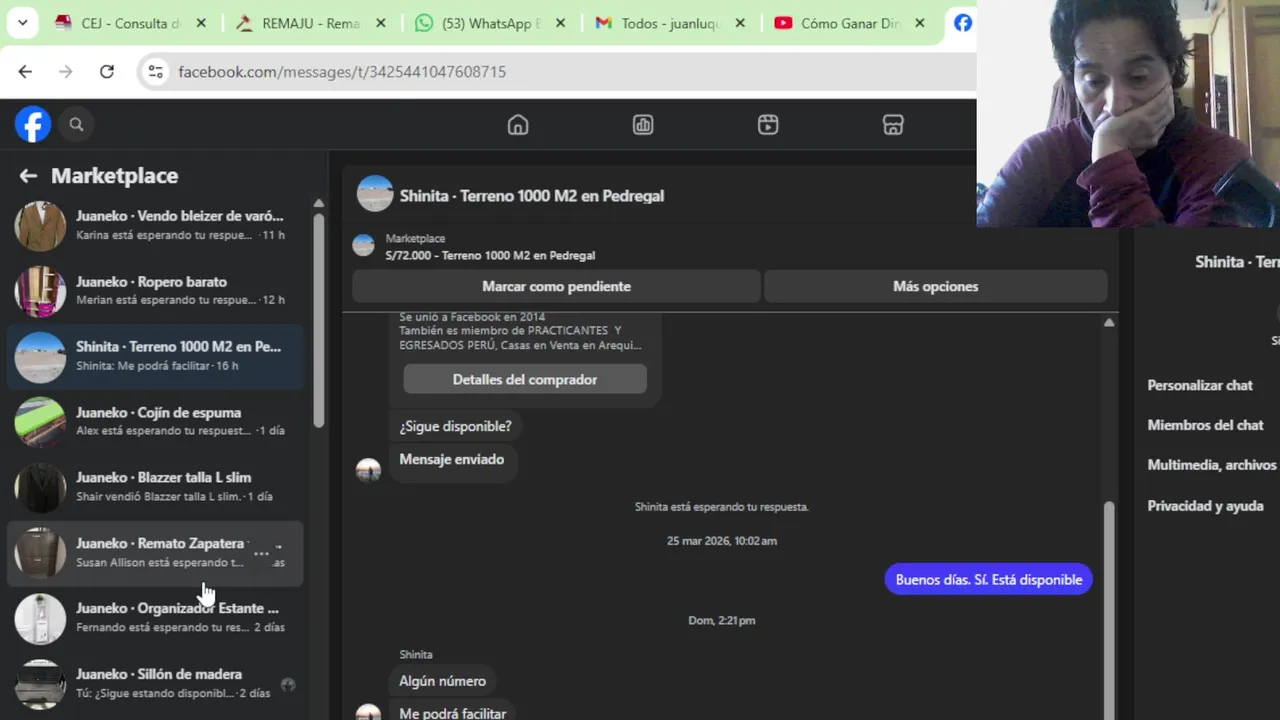1280x720 pixels.
Task: Open the professional dashboard chart icon
Action: pos(643,125)
